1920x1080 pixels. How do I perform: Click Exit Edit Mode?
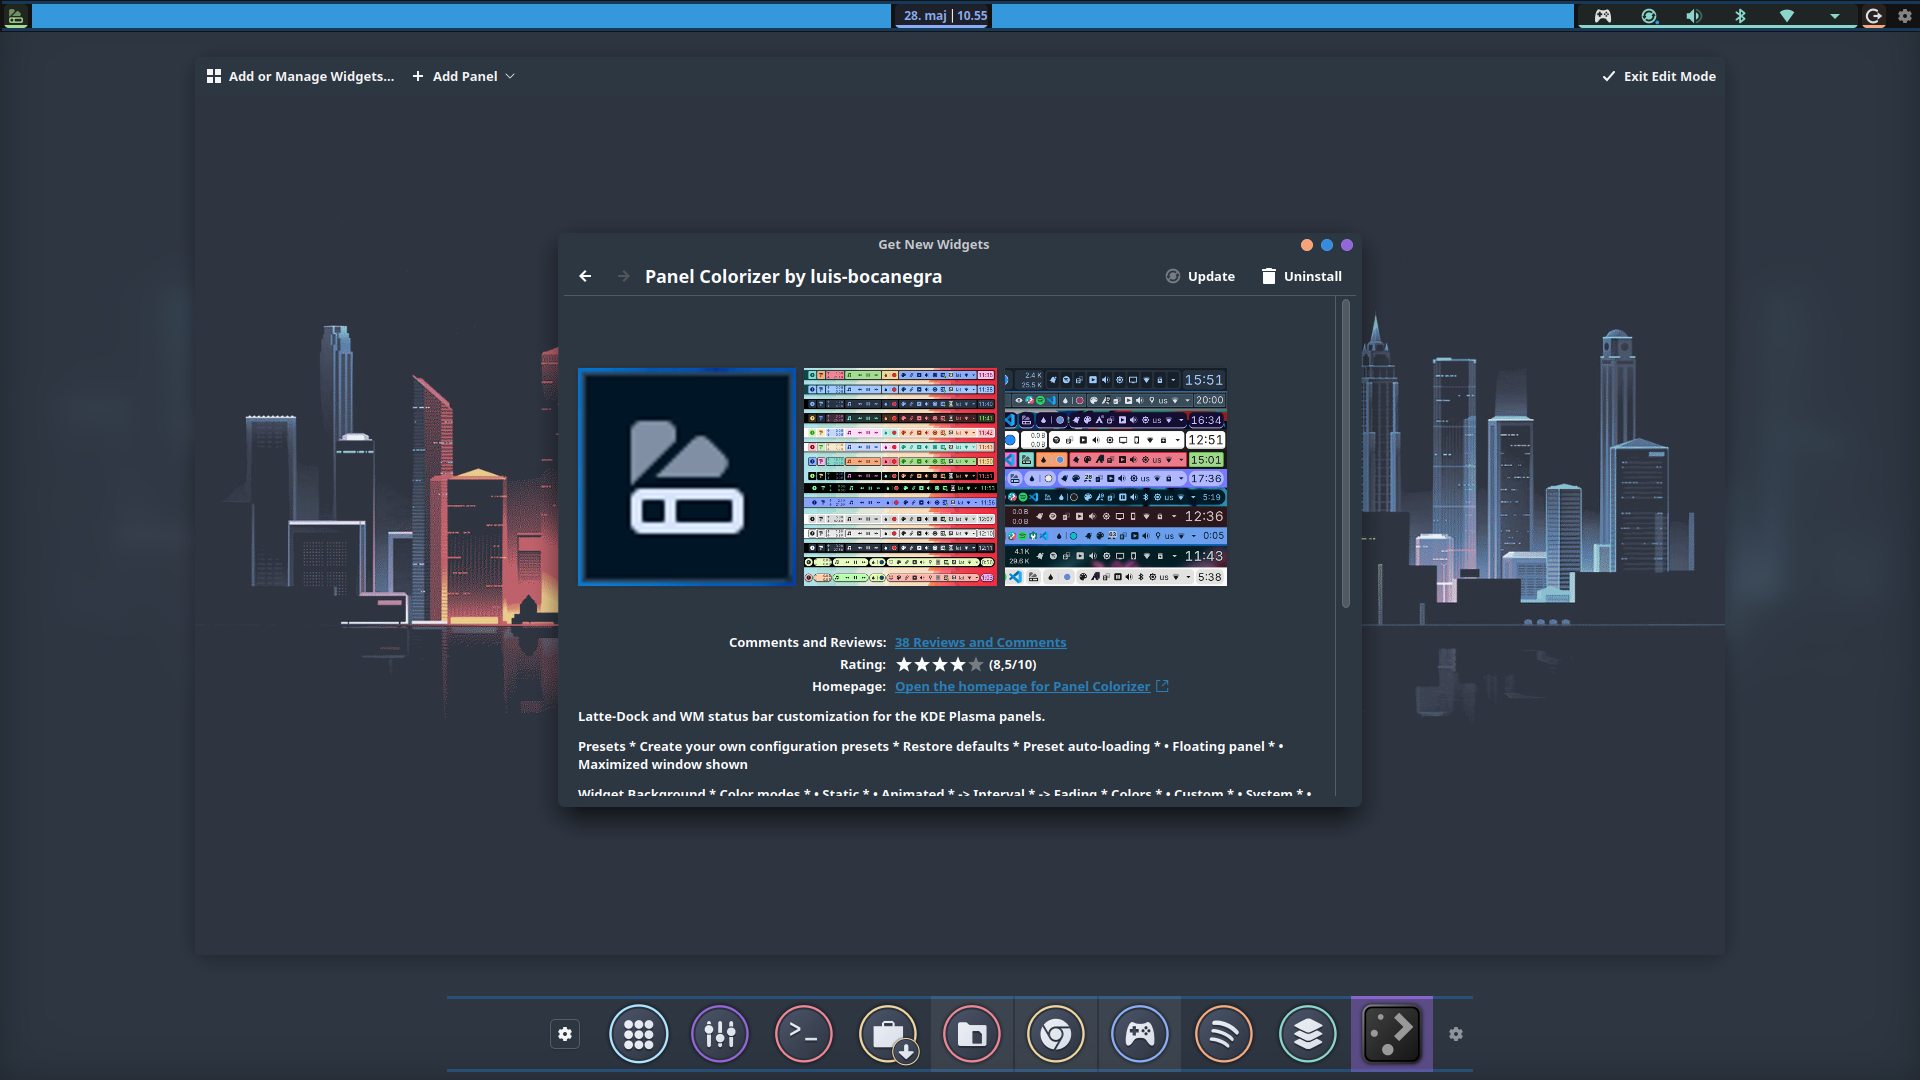point(1659,76)
